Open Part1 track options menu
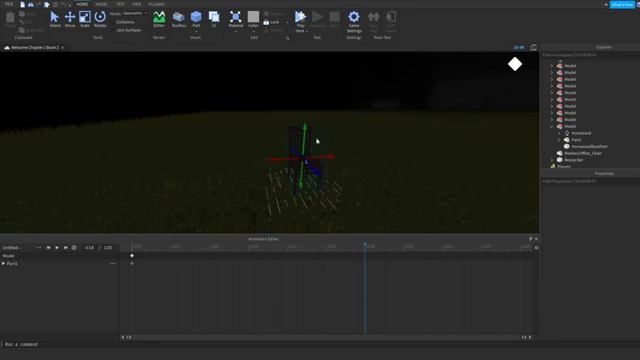The width and height of the screenshot is (640, 360). [x=113, y=264]
